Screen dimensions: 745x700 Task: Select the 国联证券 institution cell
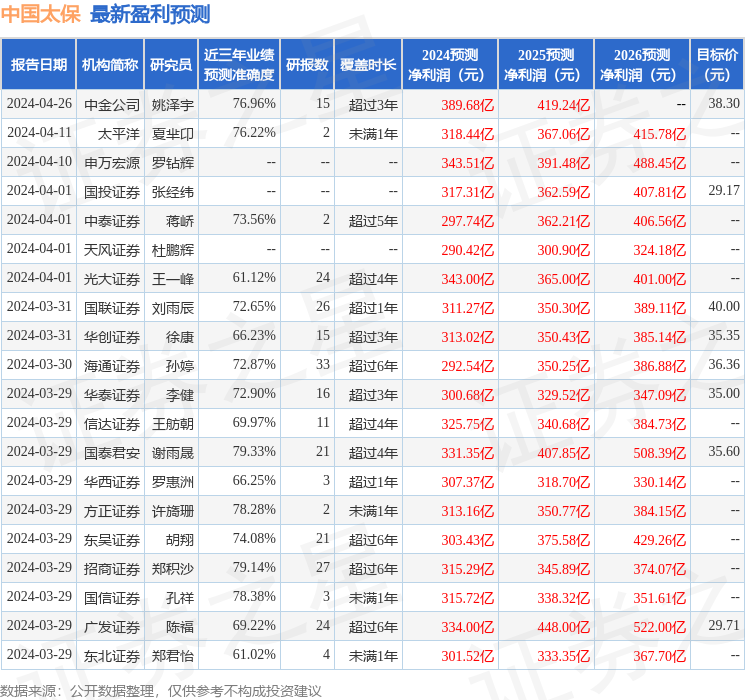[112, 307]
